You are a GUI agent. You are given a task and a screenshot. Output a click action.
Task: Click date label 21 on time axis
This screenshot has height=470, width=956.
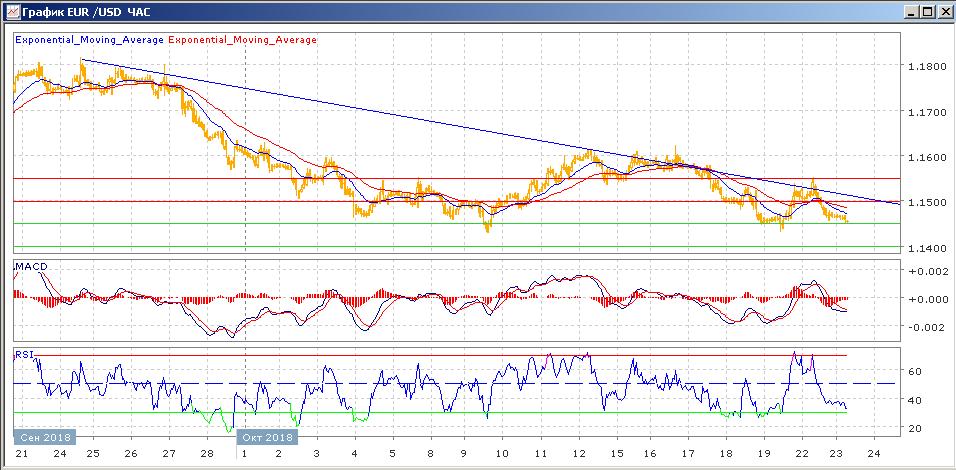(x=21, y=454)
